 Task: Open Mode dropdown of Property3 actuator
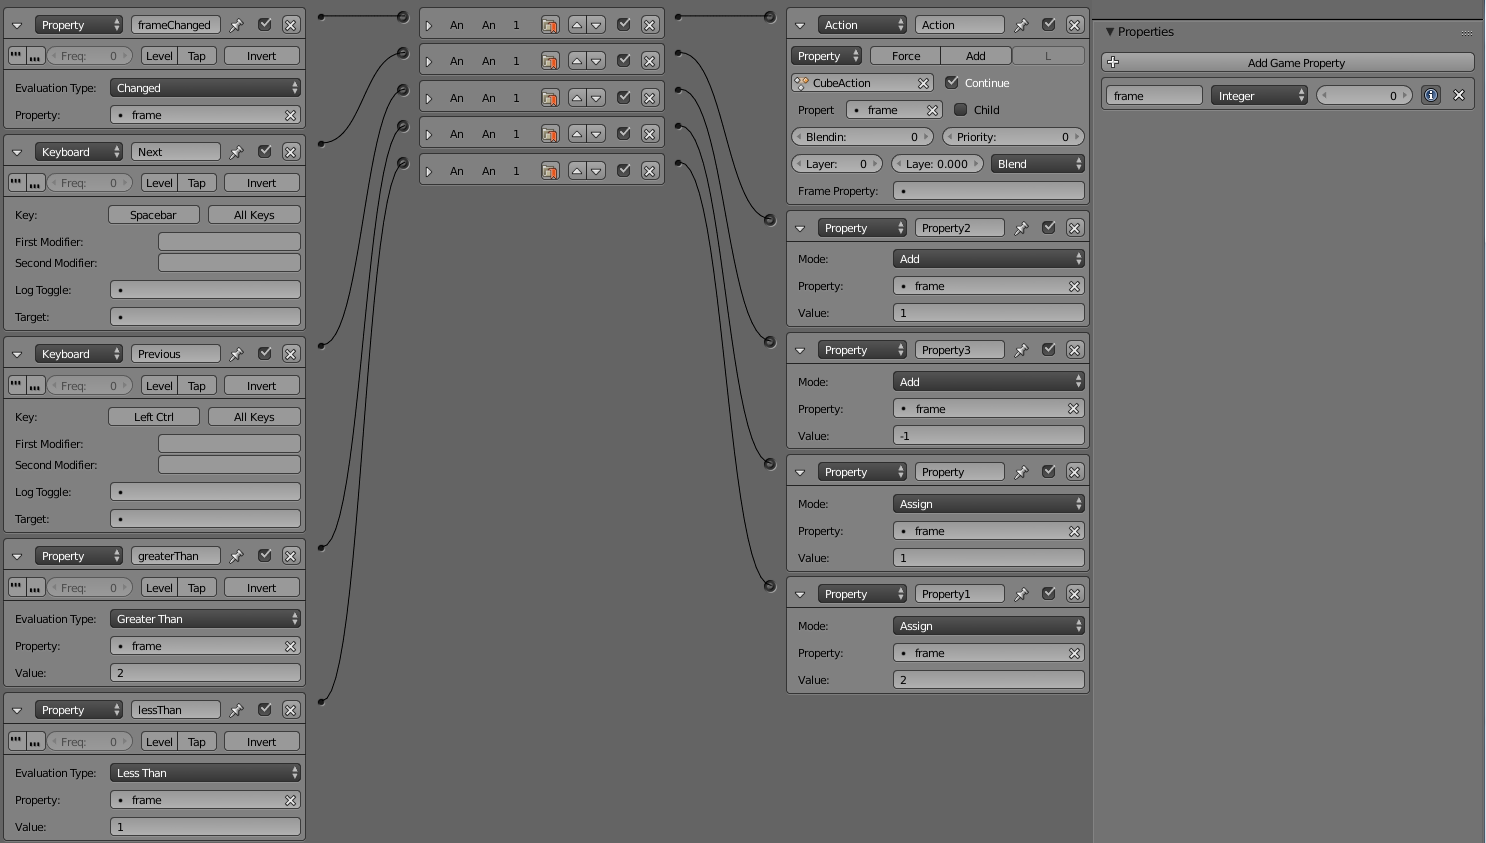[x=988, y=382]
